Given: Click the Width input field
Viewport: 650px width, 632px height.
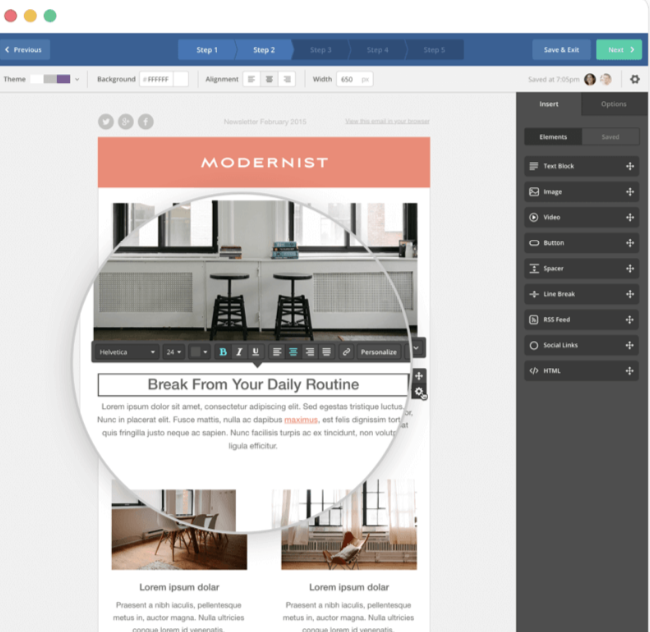Looking at the screenshot, I should tap(353, 79).
